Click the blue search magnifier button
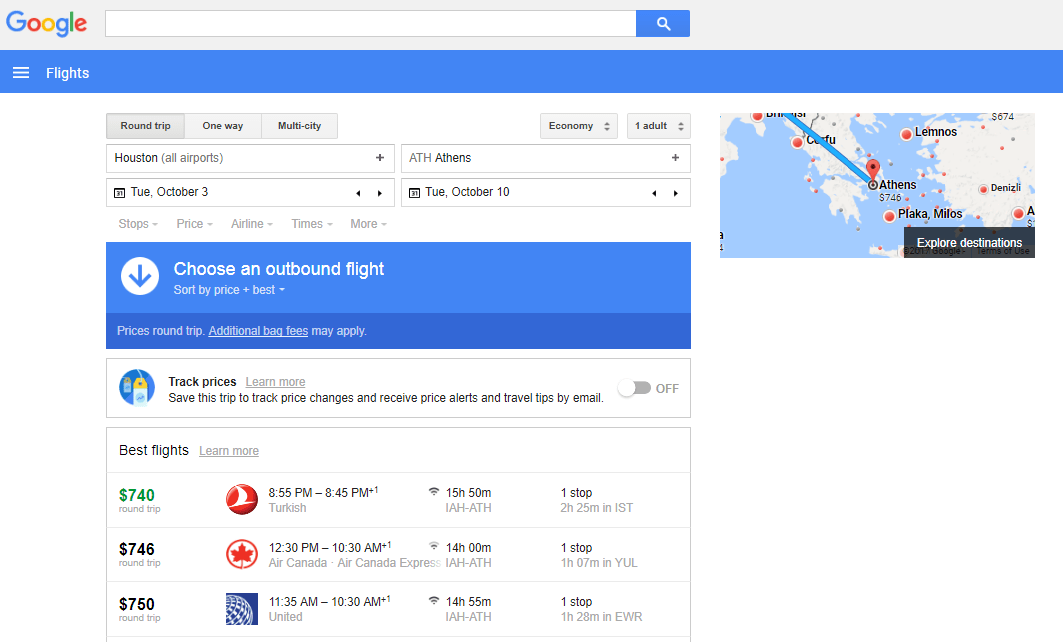The width and height of the screenshot is (1063, 642). coord(662,24)
